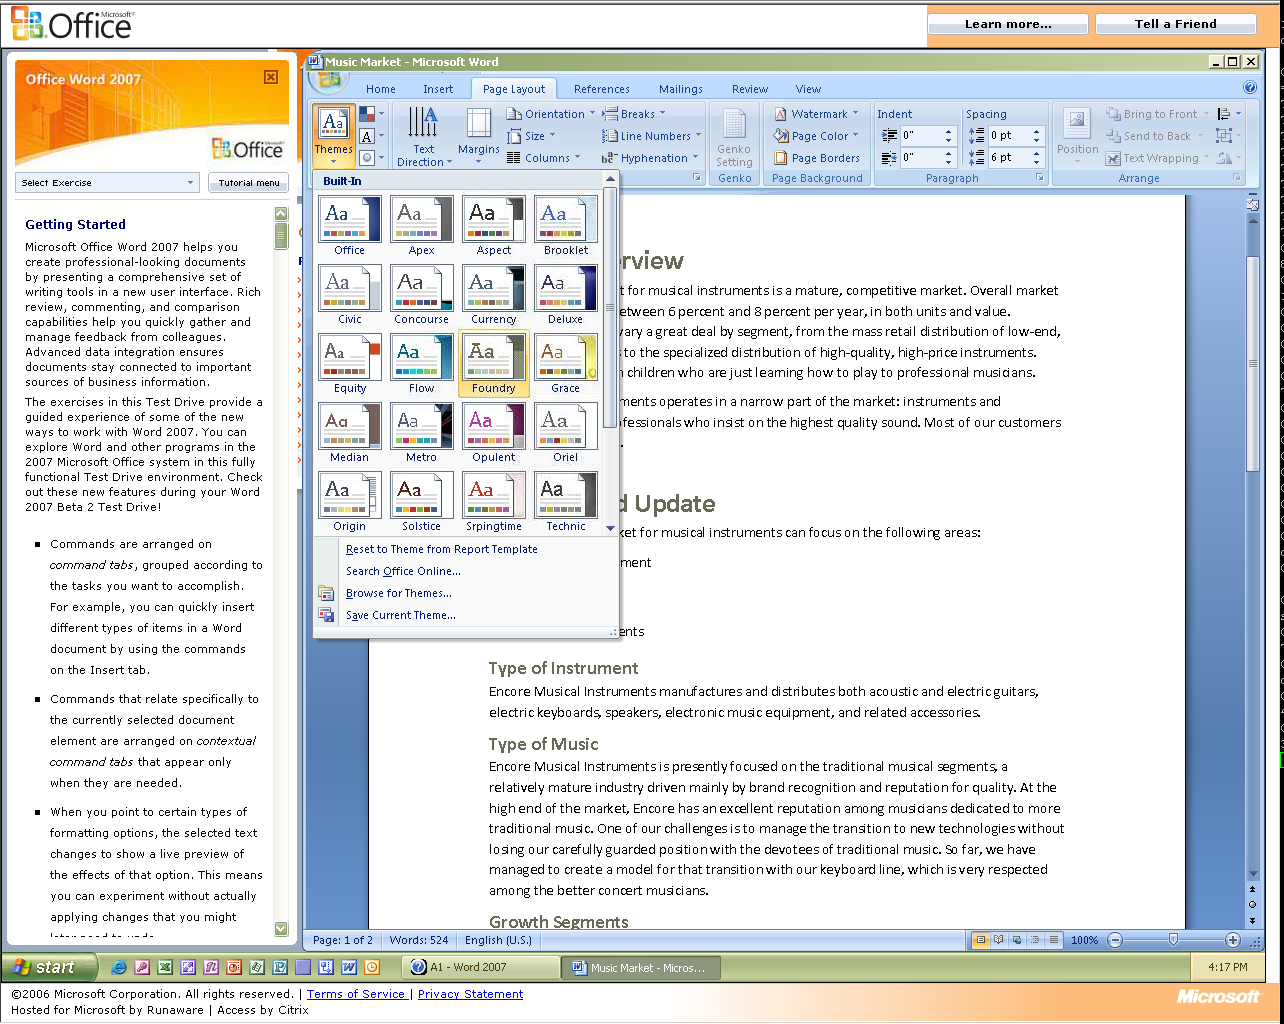The width and height of the screenshot is (1284, 1024).
Task: Open Margins dropdown
Action: point(479,136)
